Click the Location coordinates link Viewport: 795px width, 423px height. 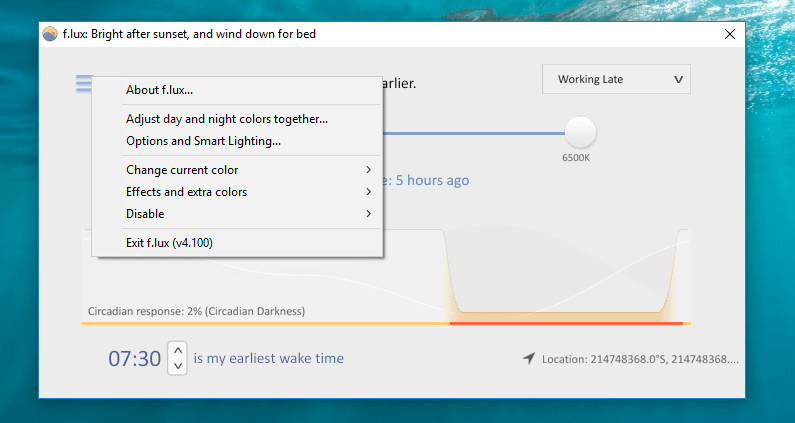click(640, 359)
